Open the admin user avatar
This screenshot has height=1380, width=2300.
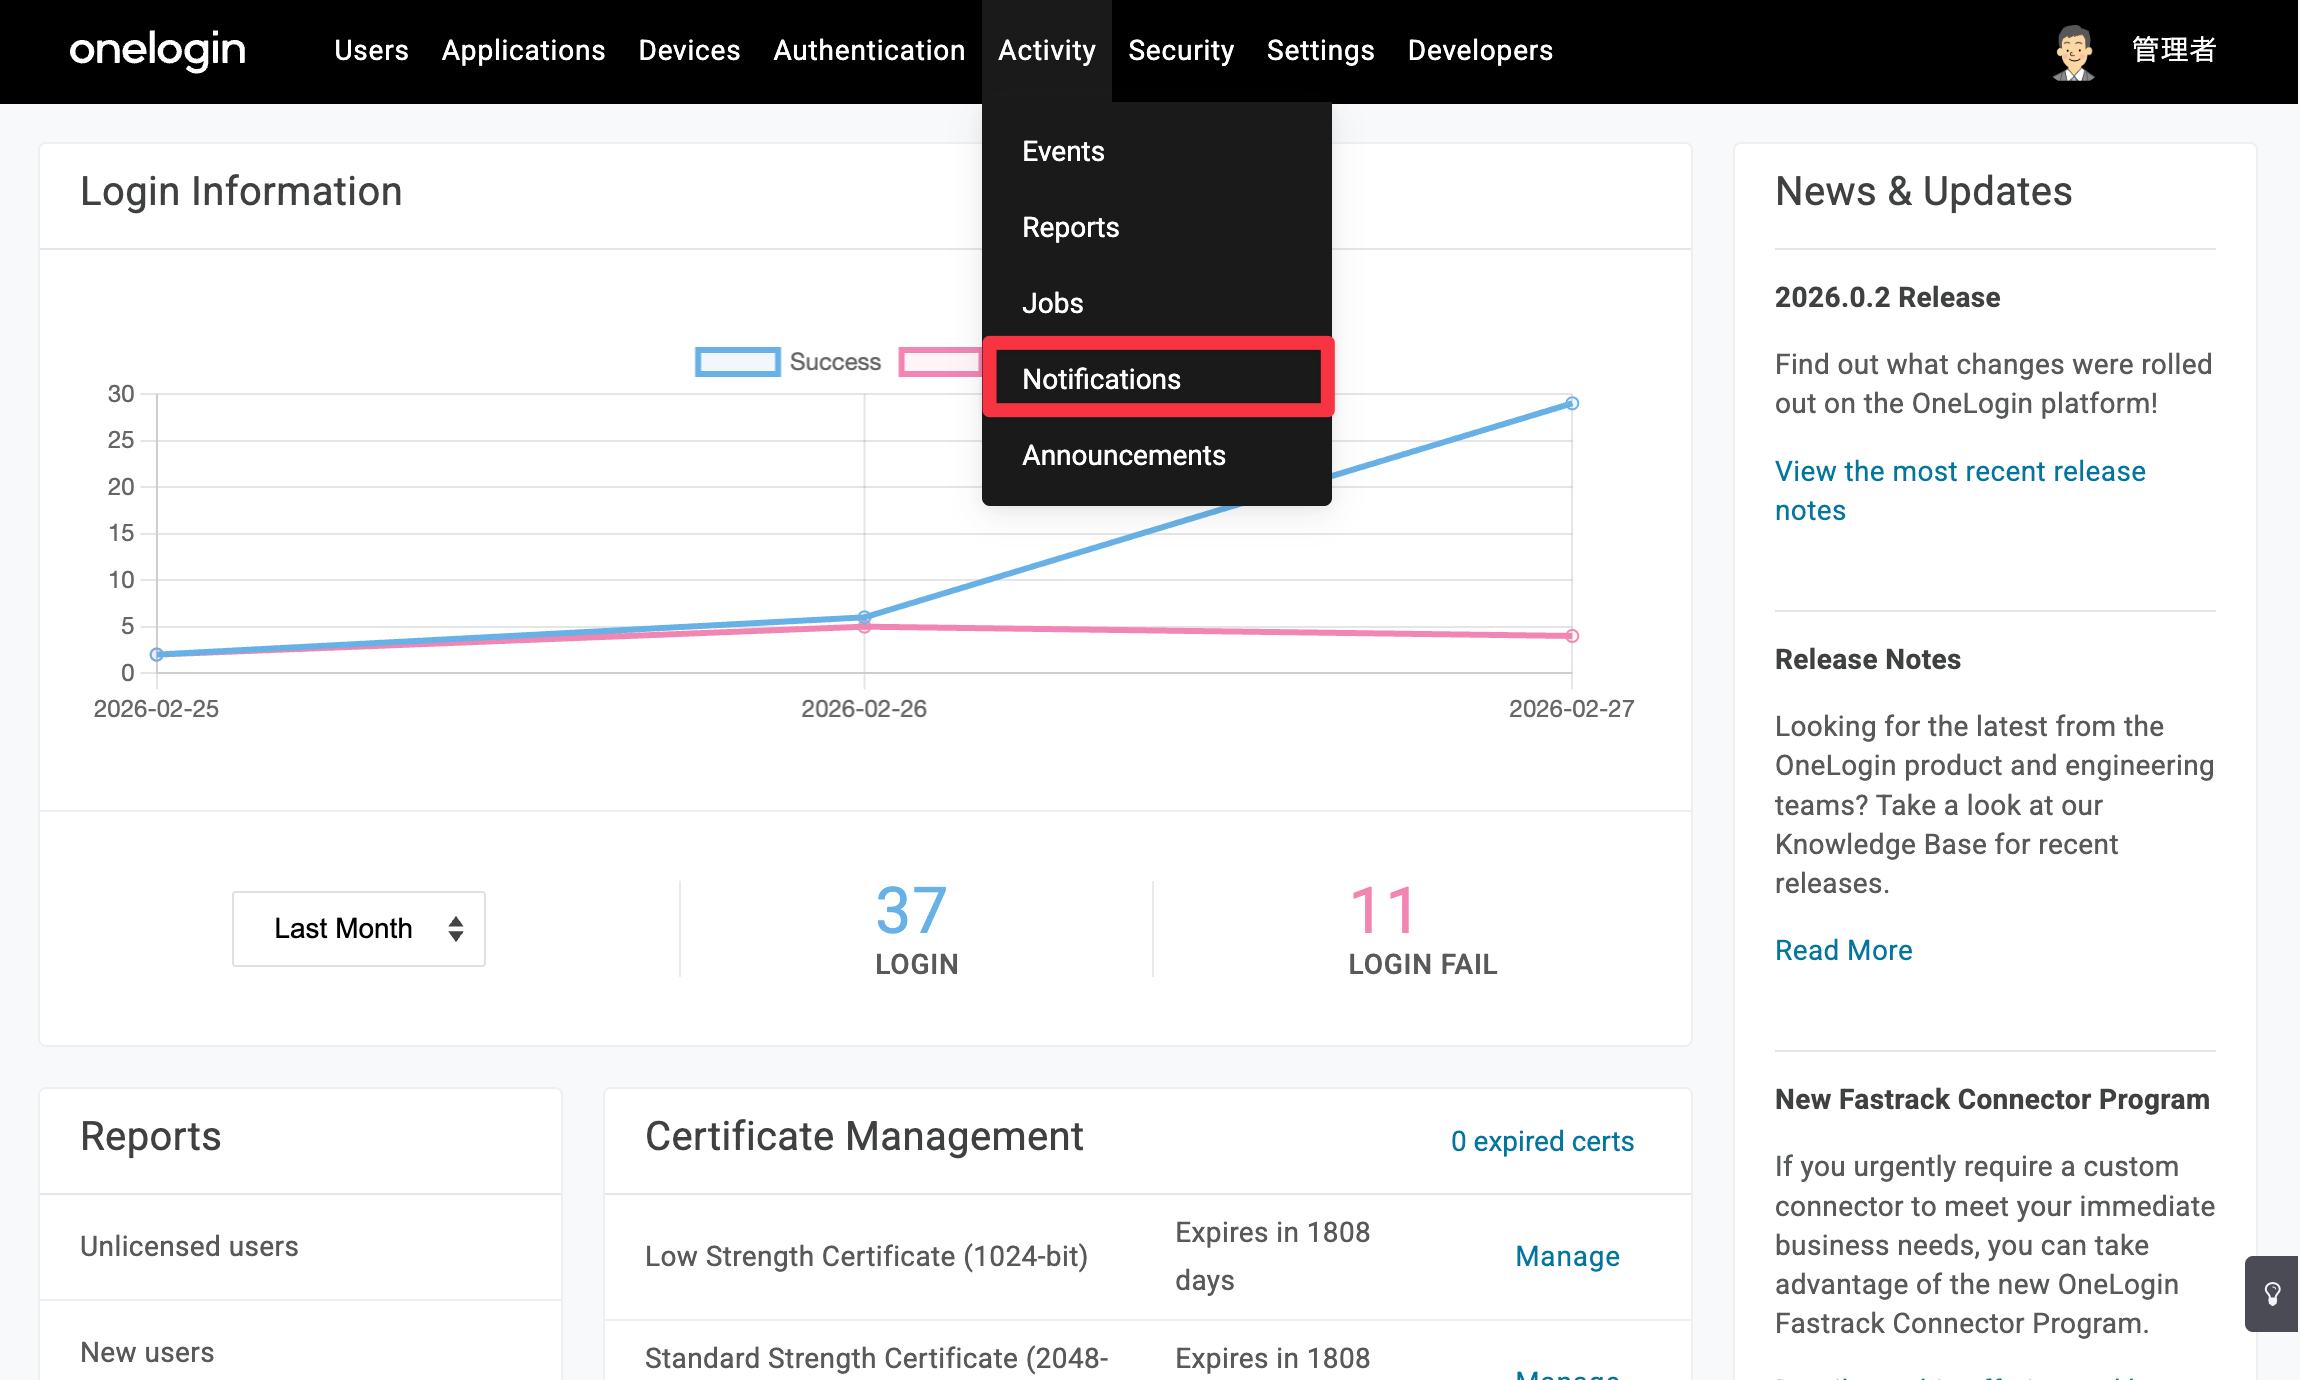2074,51
